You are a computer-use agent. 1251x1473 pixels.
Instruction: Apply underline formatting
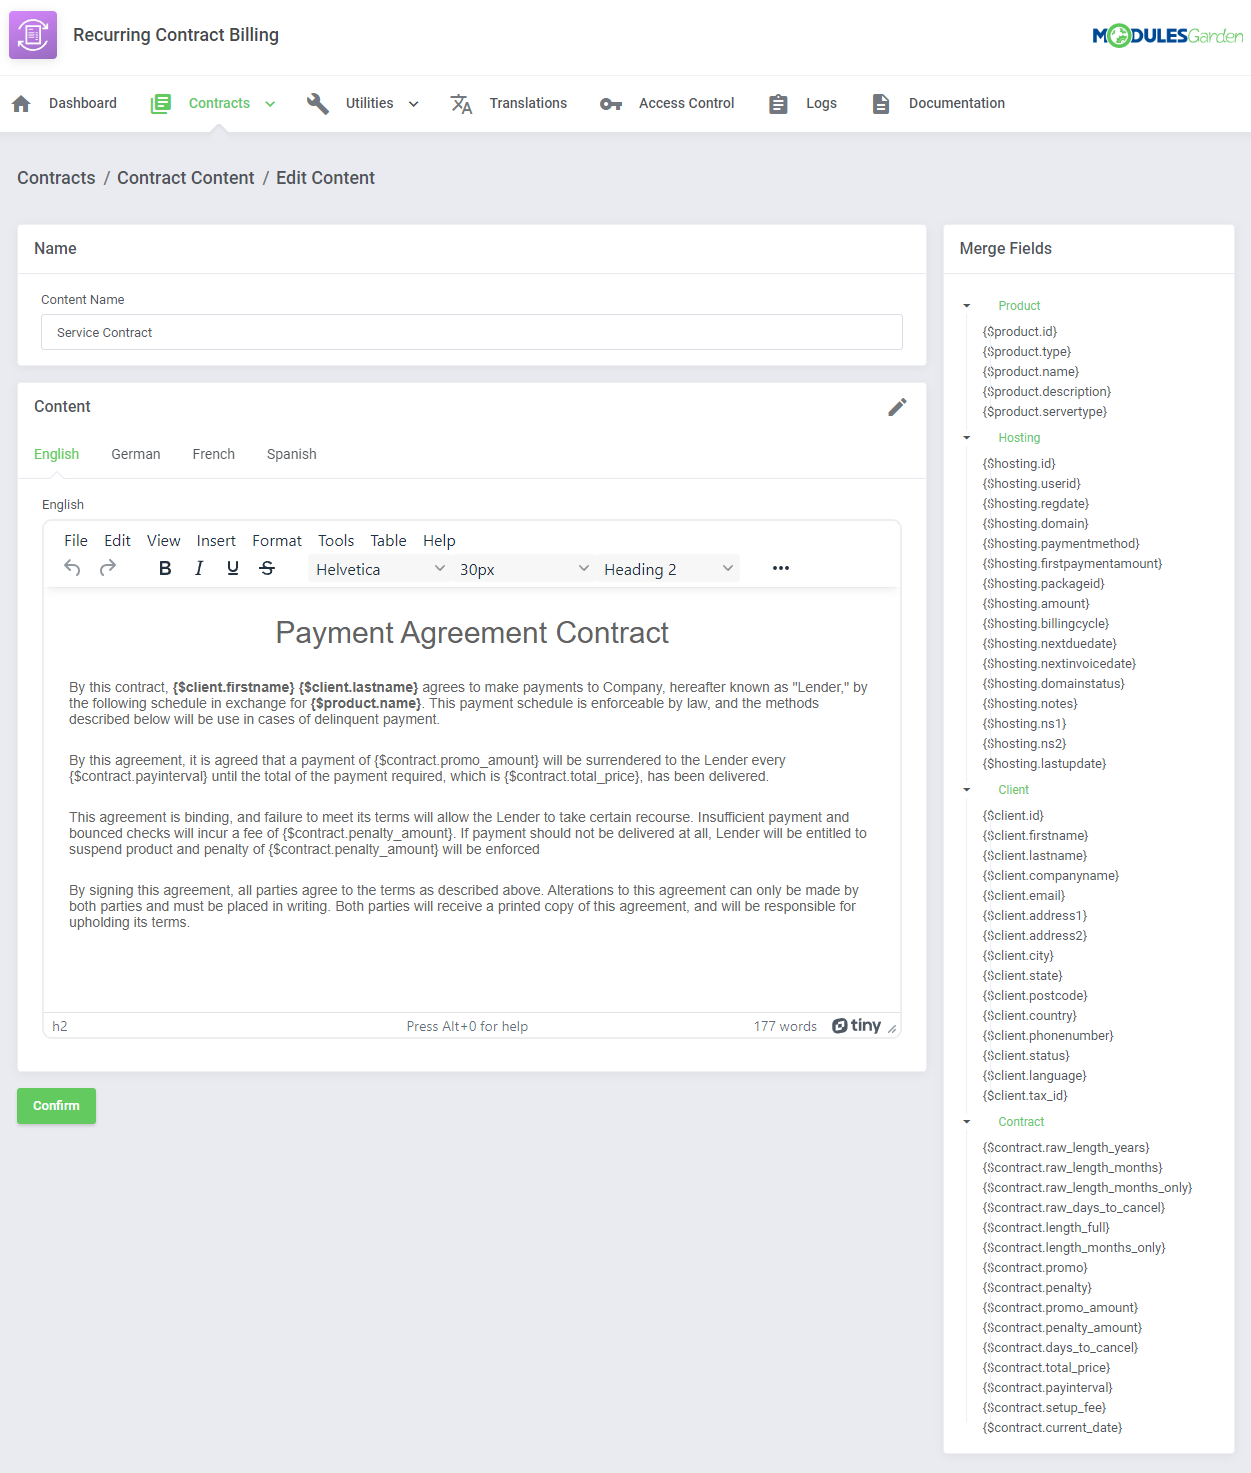pos(232,567)
